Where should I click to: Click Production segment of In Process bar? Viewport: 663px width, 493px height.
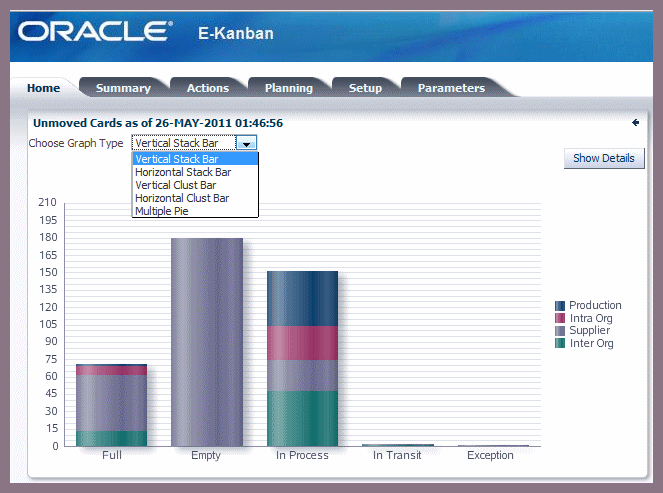pos(302,299)
